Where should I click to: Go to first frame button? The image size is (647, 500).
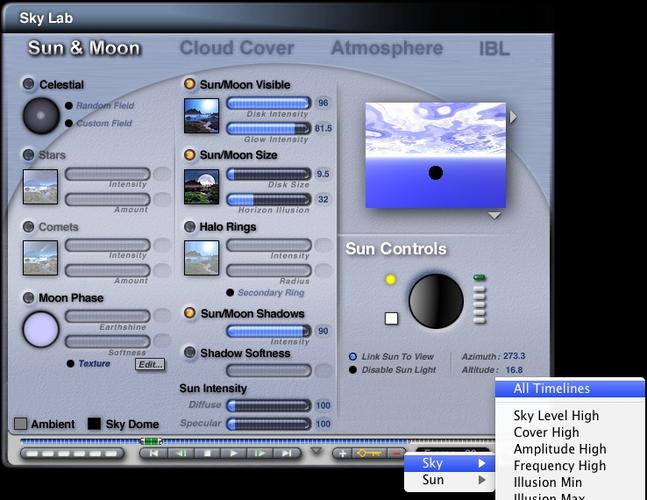[154, 453]
